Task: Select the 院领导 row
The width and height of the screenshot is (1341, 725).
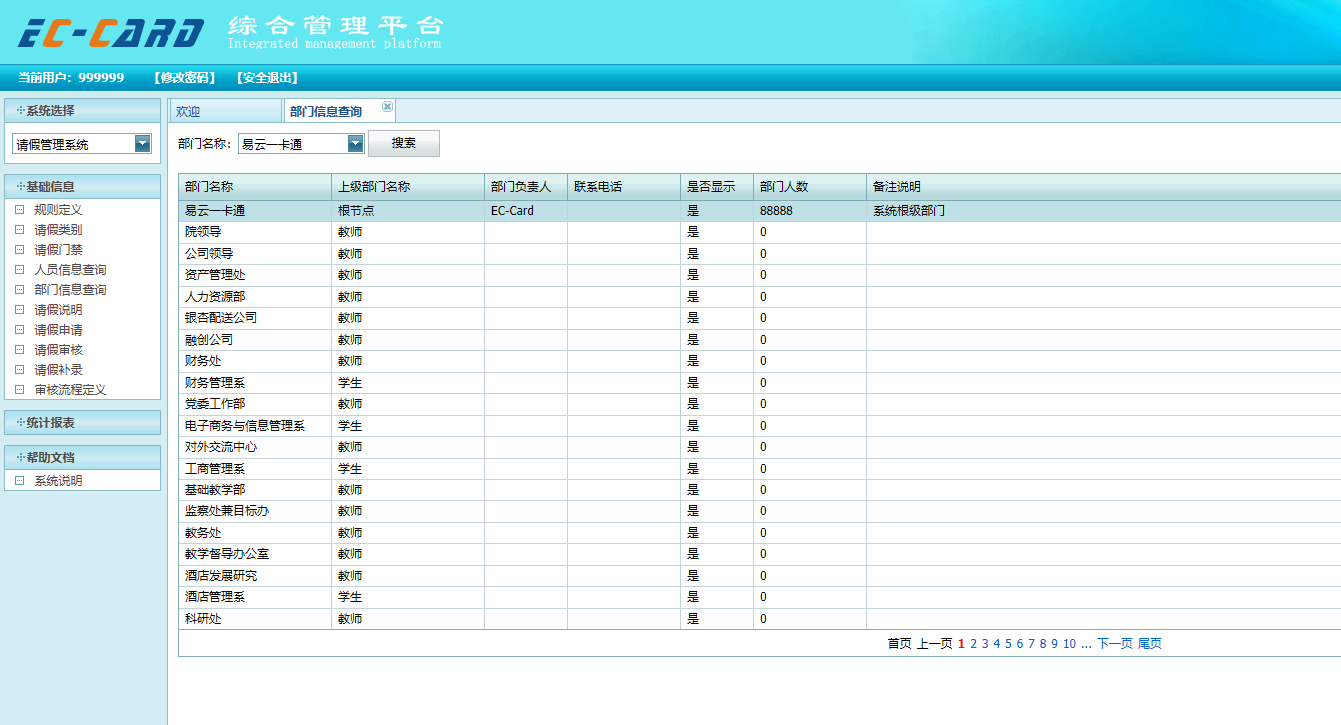Action: tap(760, 232)
